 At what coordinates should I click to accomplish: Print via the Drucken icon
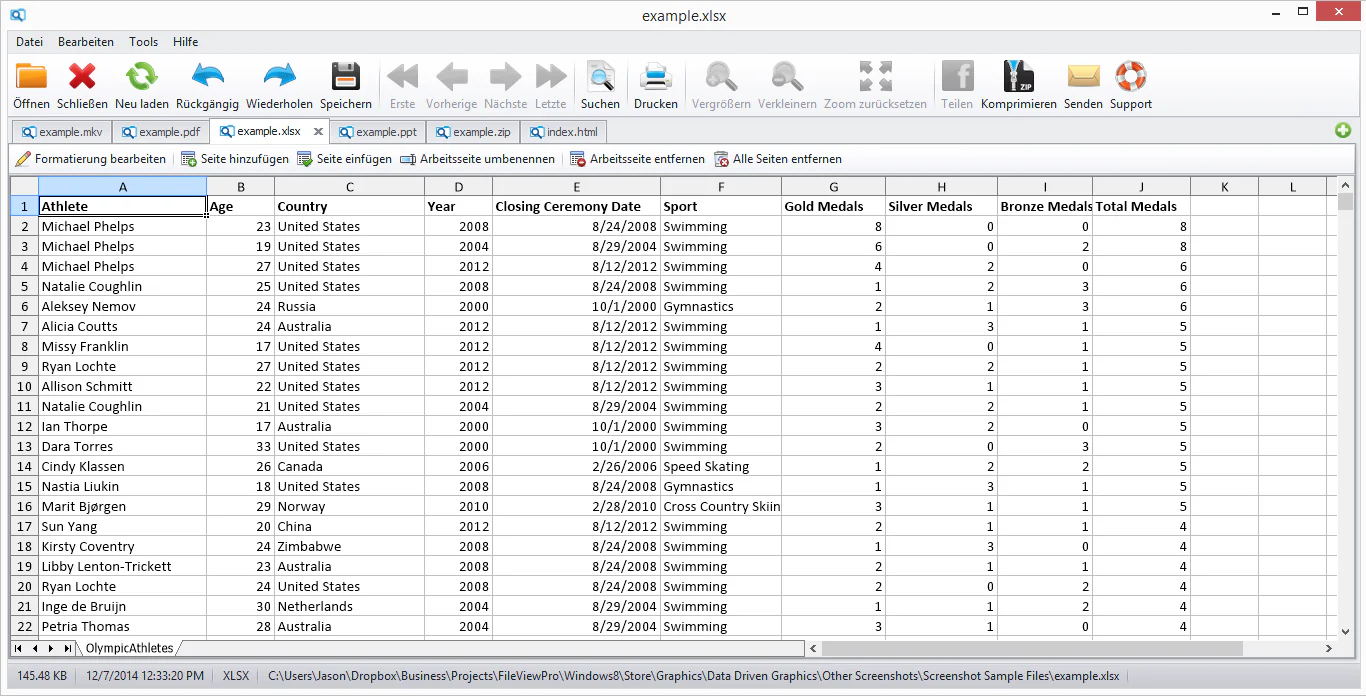coord(656,77)
